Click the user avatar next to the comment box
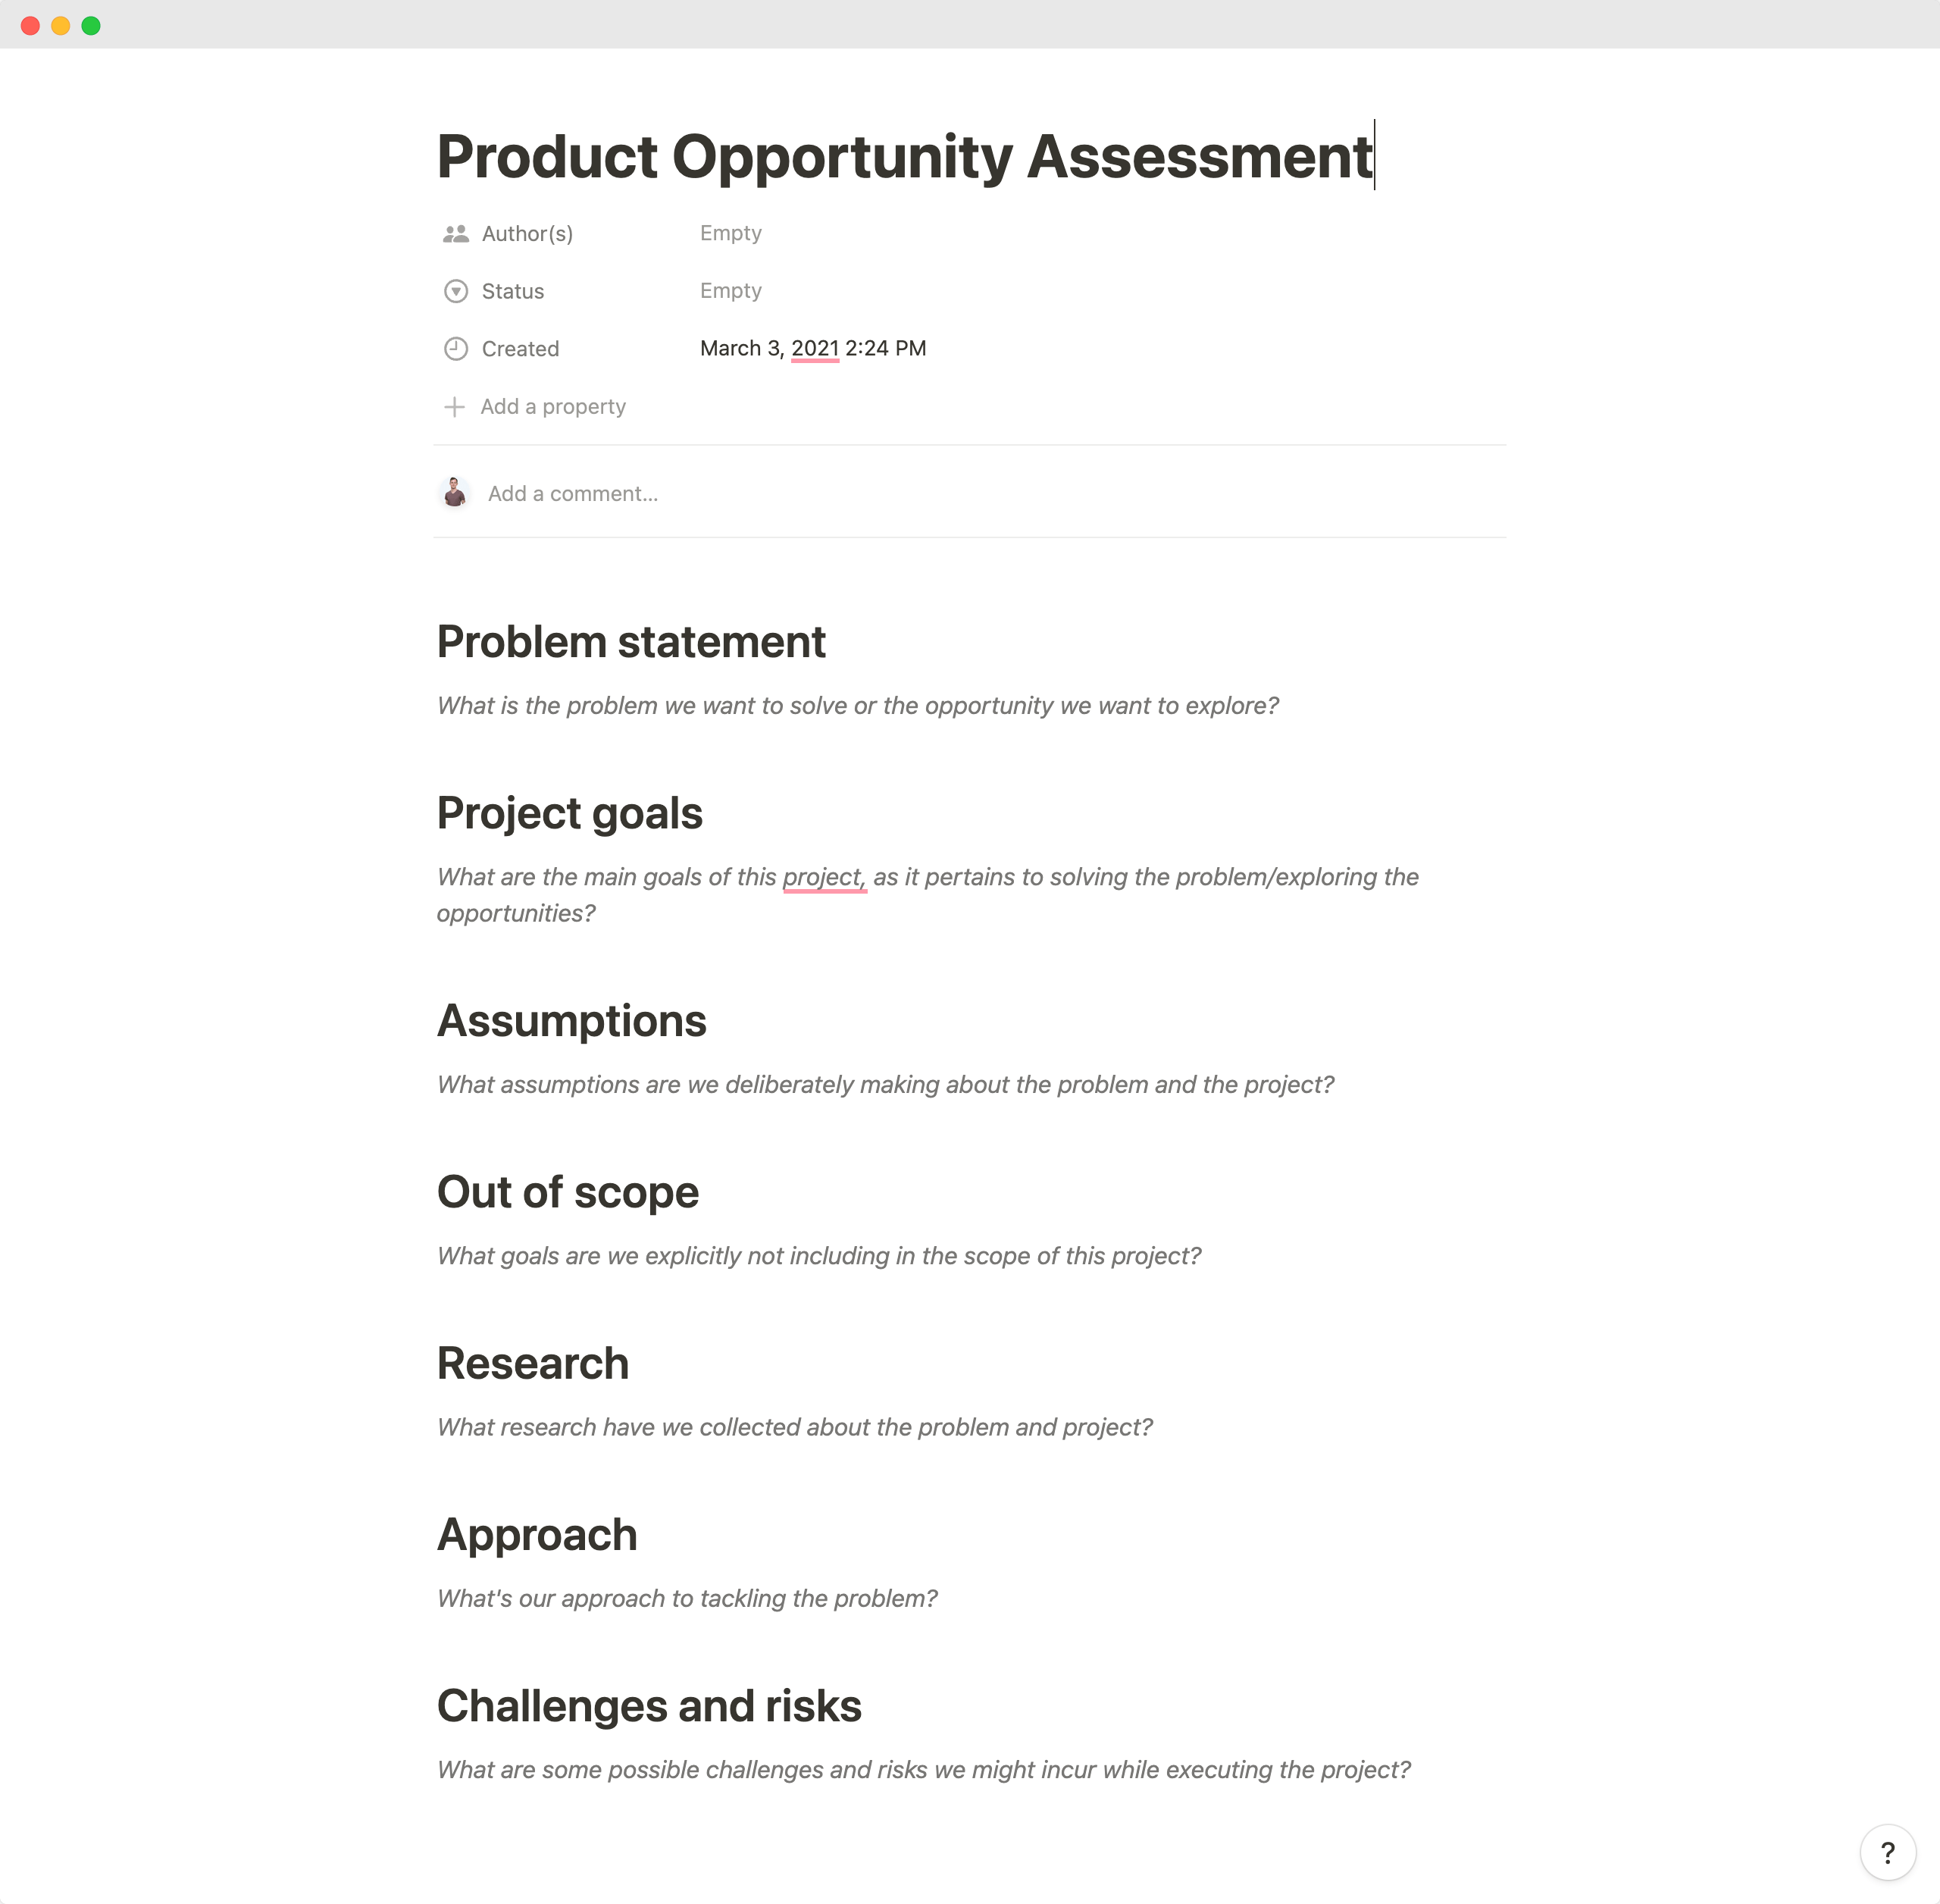 [x=455, y=492]
